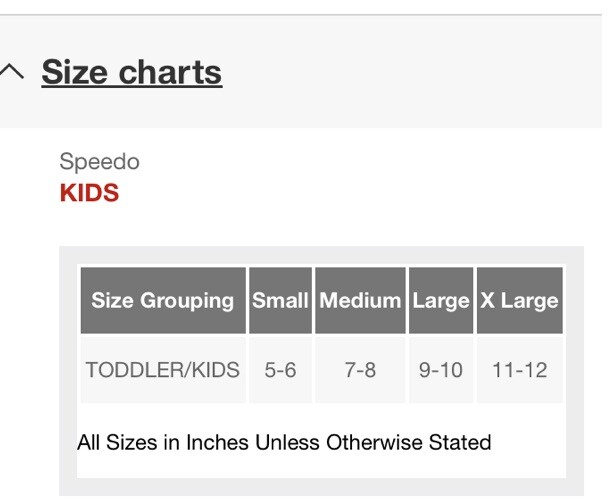Click the Size Grouping column header
609x500 pixels.
point(162,300)
